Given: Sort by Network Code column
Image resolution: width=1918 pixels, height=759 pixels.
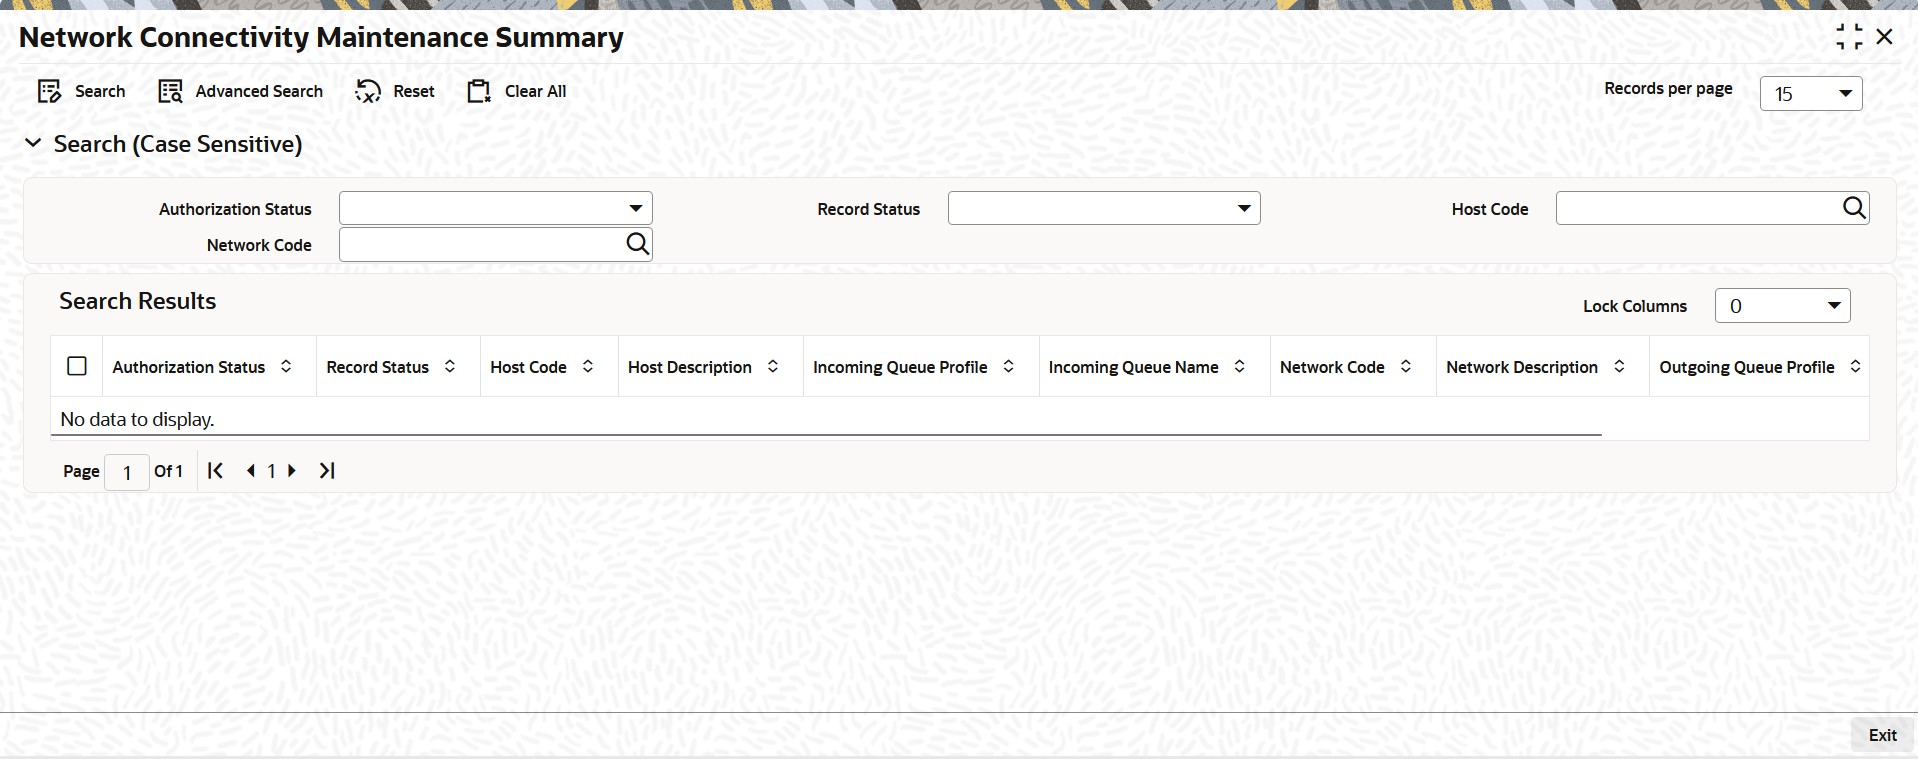Looking at the screenshot, I should click(x=1406, y=367).
